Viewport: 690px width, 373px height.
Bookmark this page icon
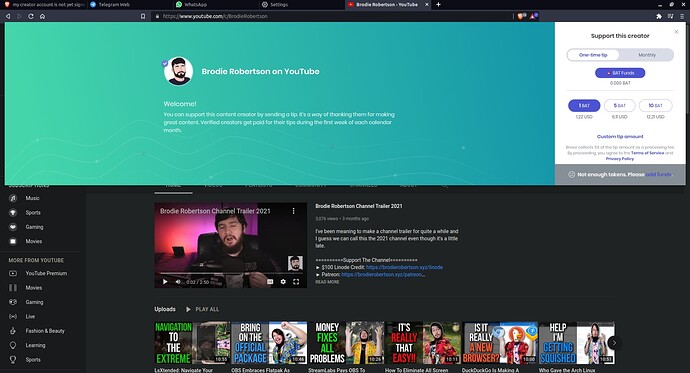click(143, 16)
